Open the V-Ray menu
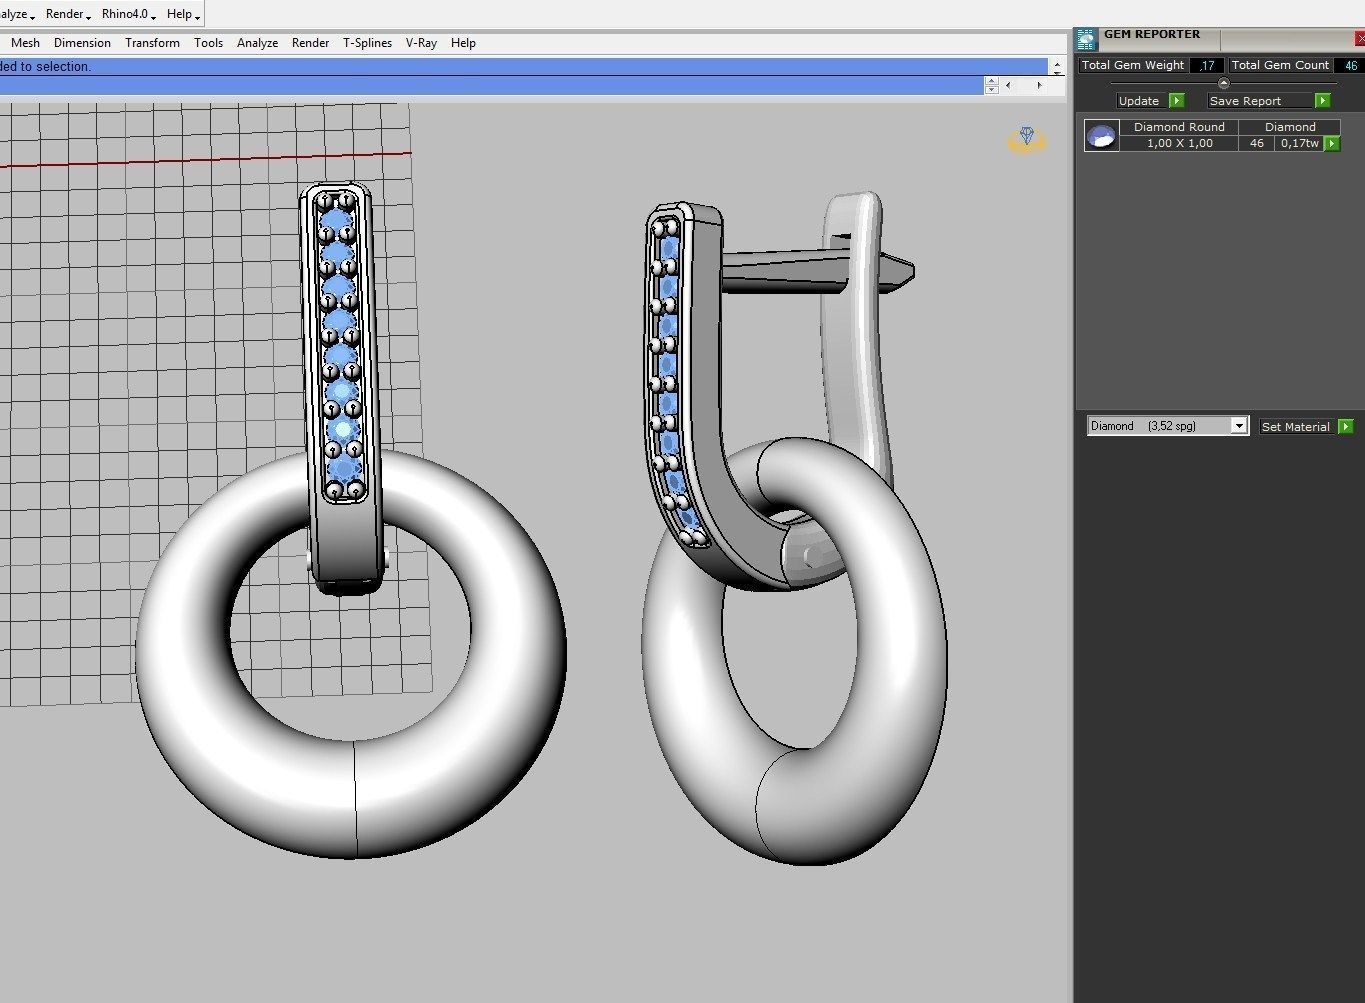 pyautogui.click(x=421, y=43)
